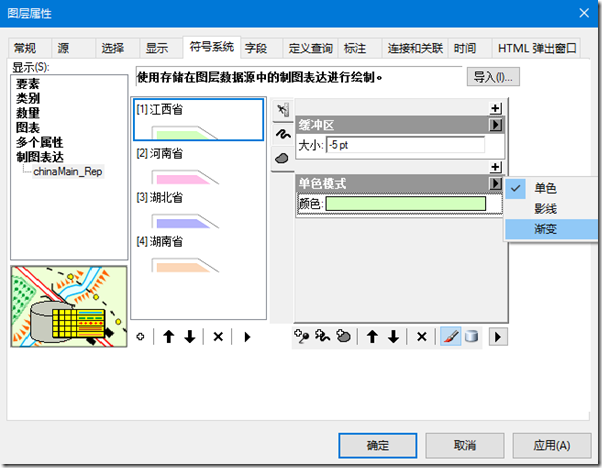This screenshot has width=602, height=468.
Task: Select 河南省 pink symbol preview
Action: click(x=185, y=178)
